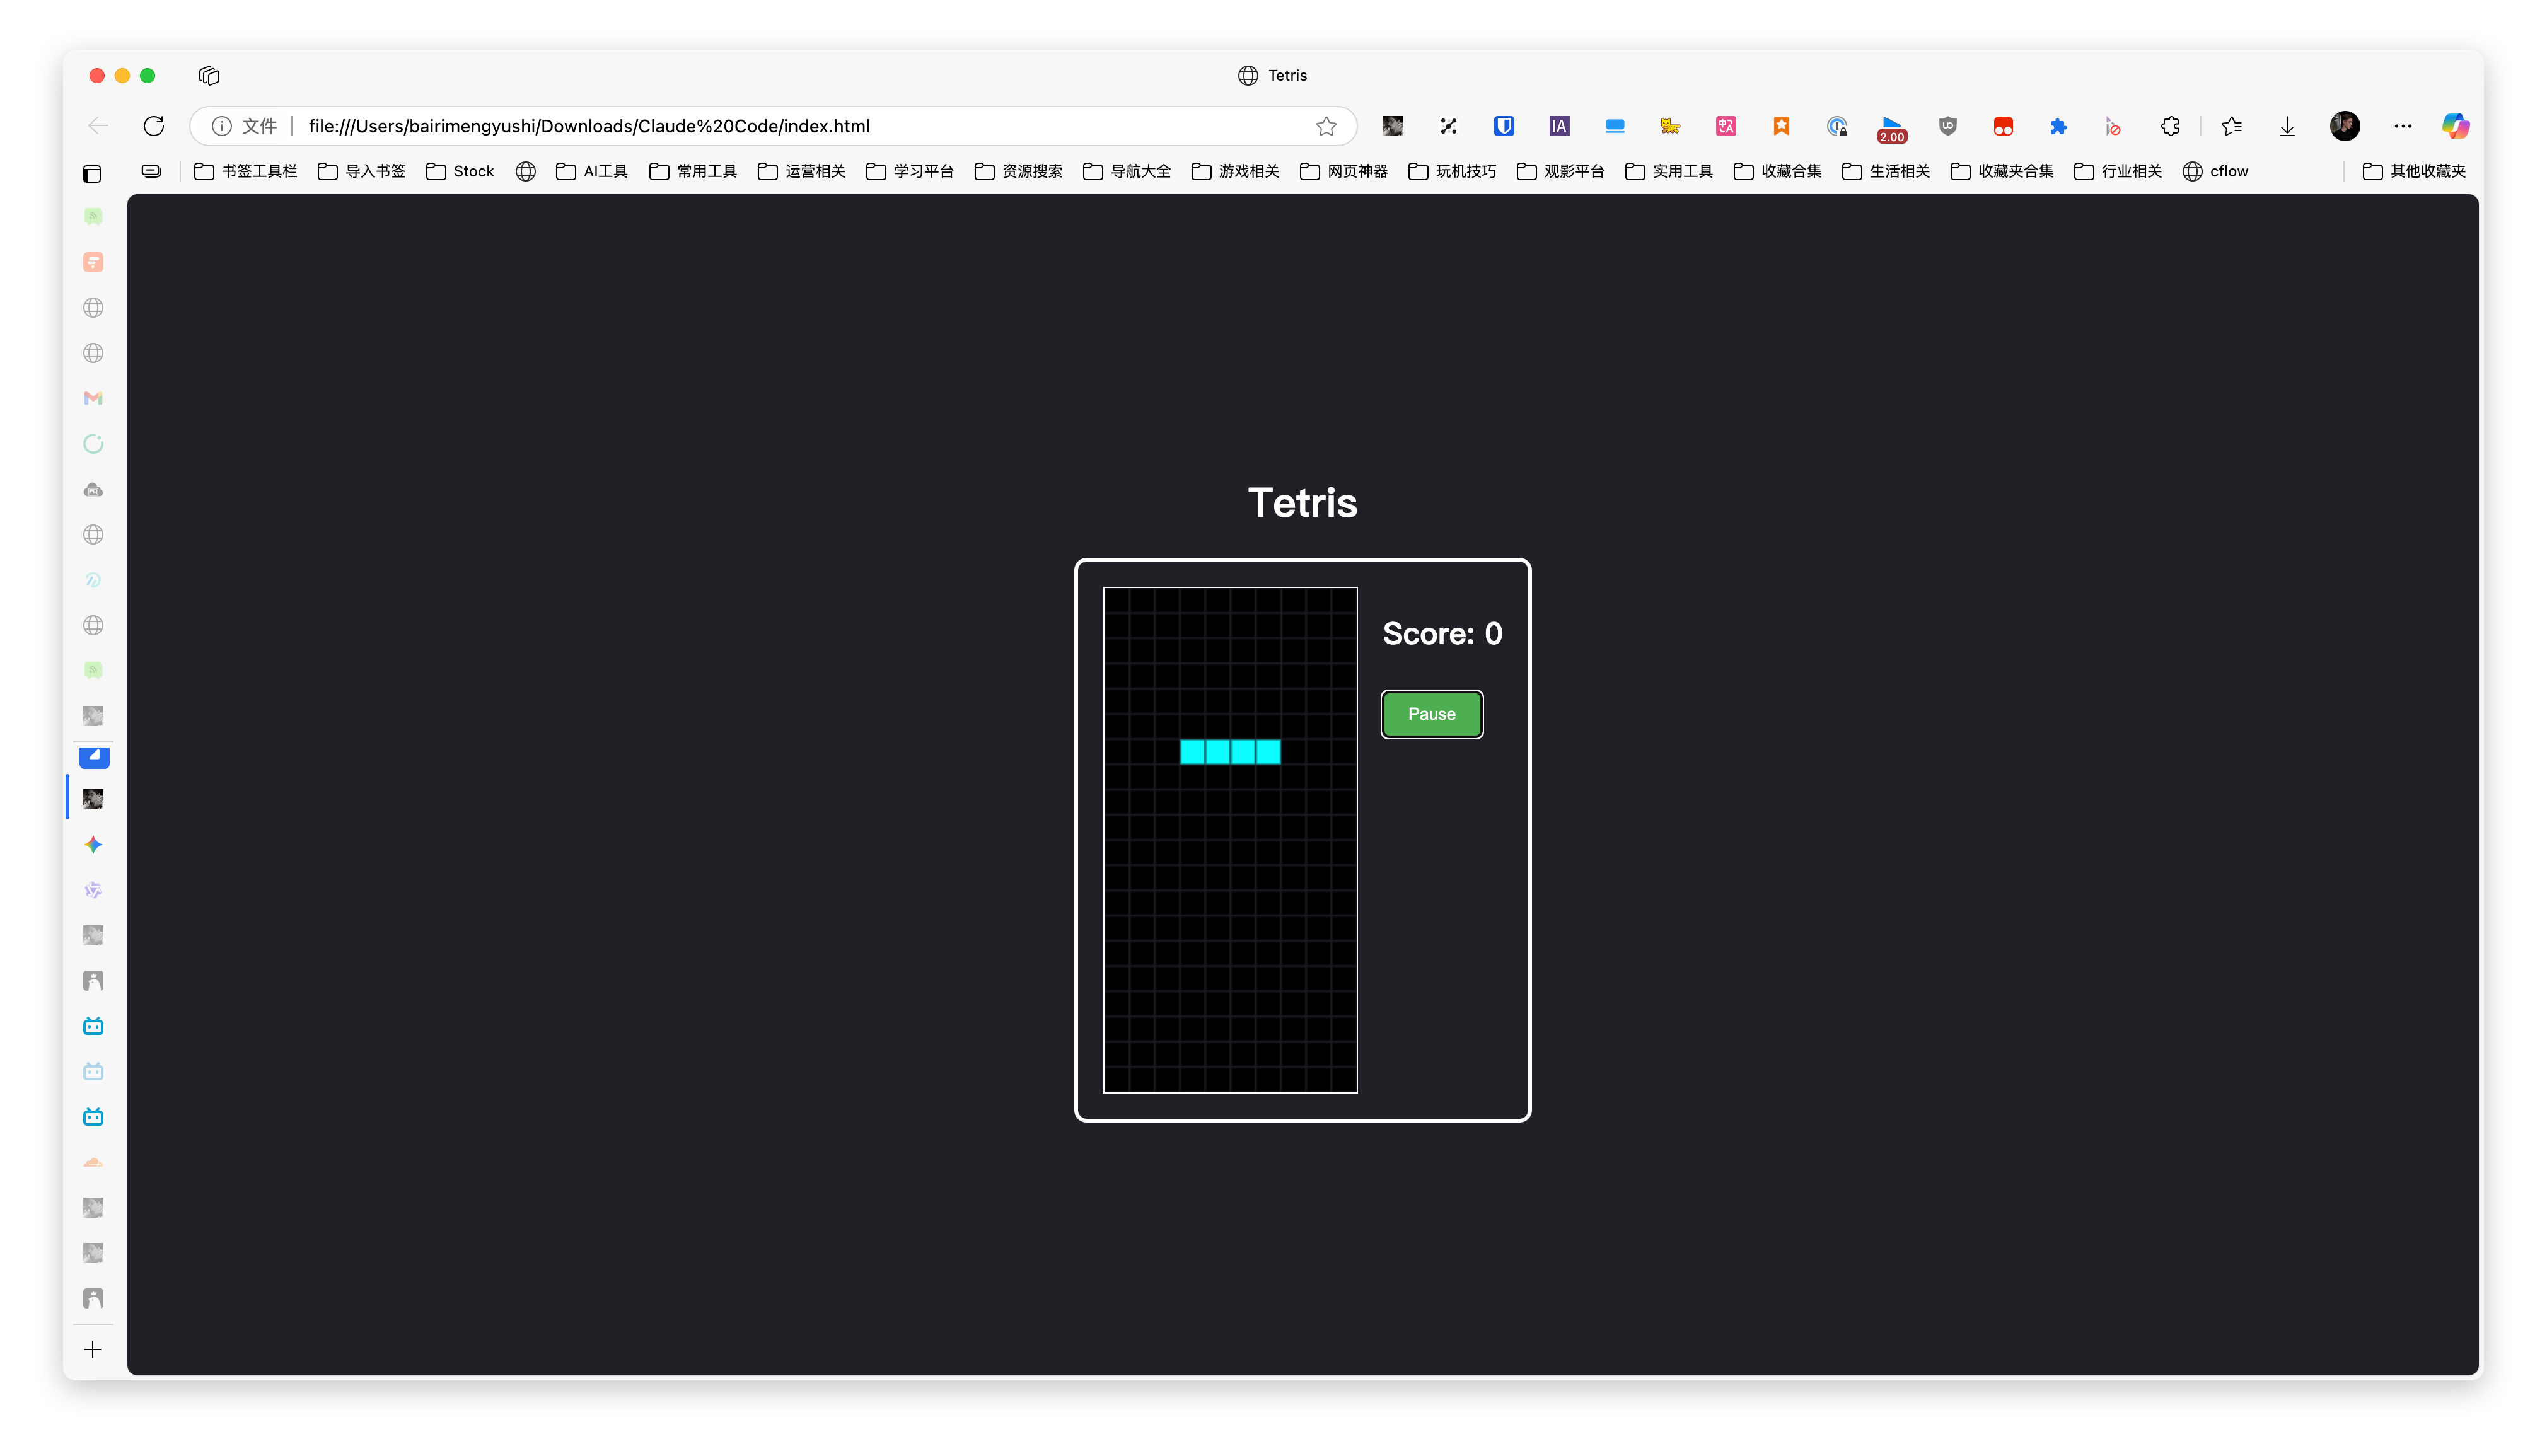Open the 游戏相关 bookmarks folder
2547x1456 pixels.
coord(1236,171)
